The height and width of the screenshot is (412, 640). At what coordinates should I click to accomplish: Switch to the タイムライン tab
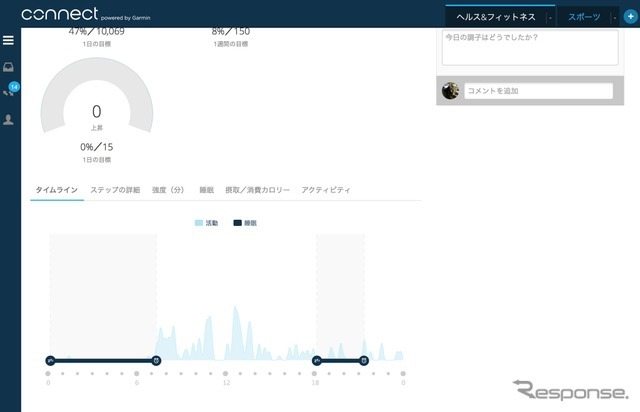(57, 190)
